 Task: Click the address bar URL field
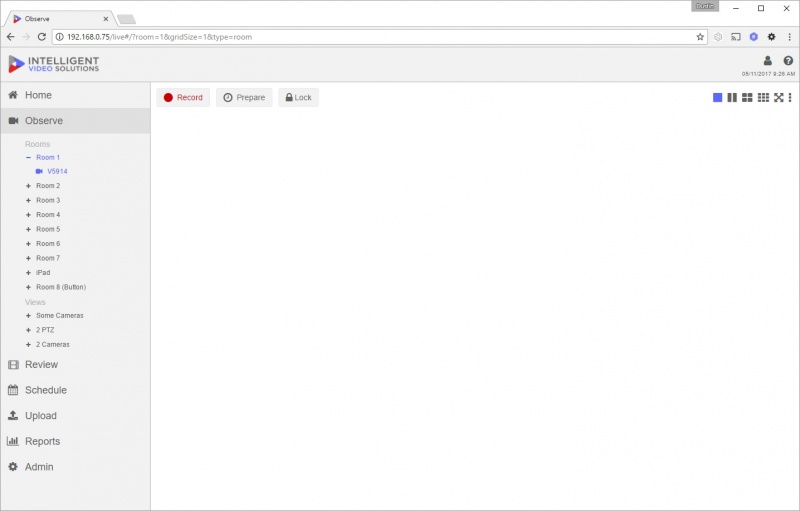coord(379,37)
